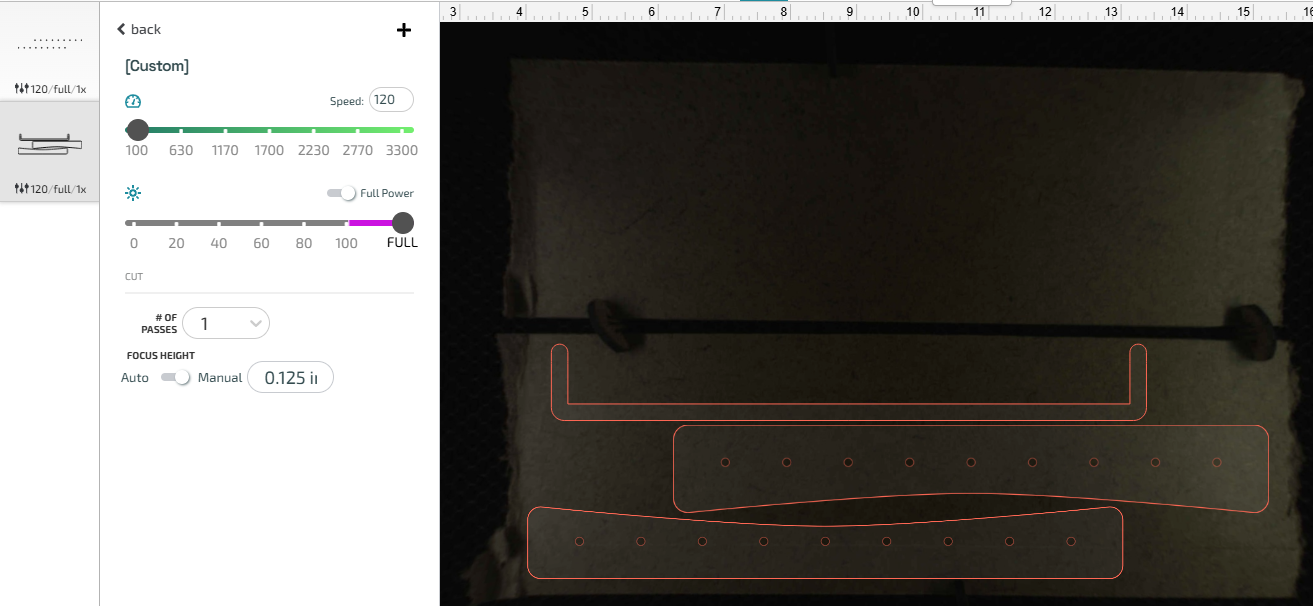Click the power sun icon

(133, 193)
